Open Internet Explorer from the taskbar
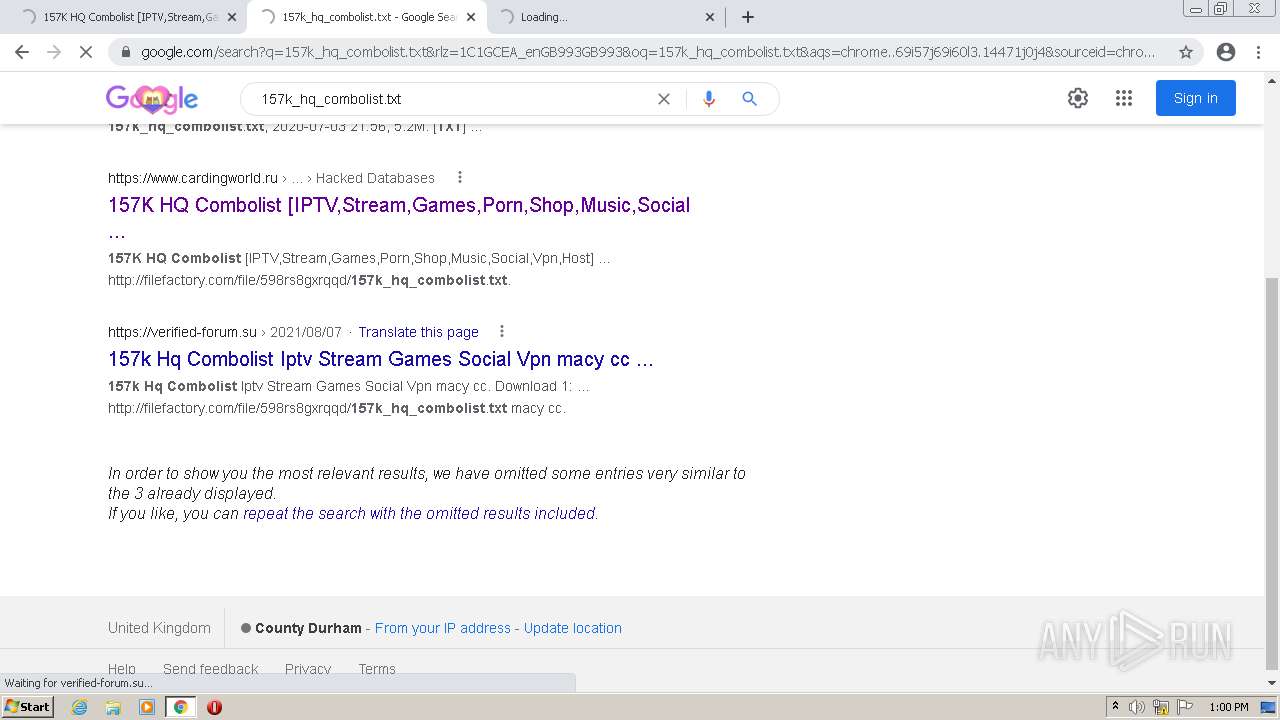The image size is (1280, 720). pos(80,707)
